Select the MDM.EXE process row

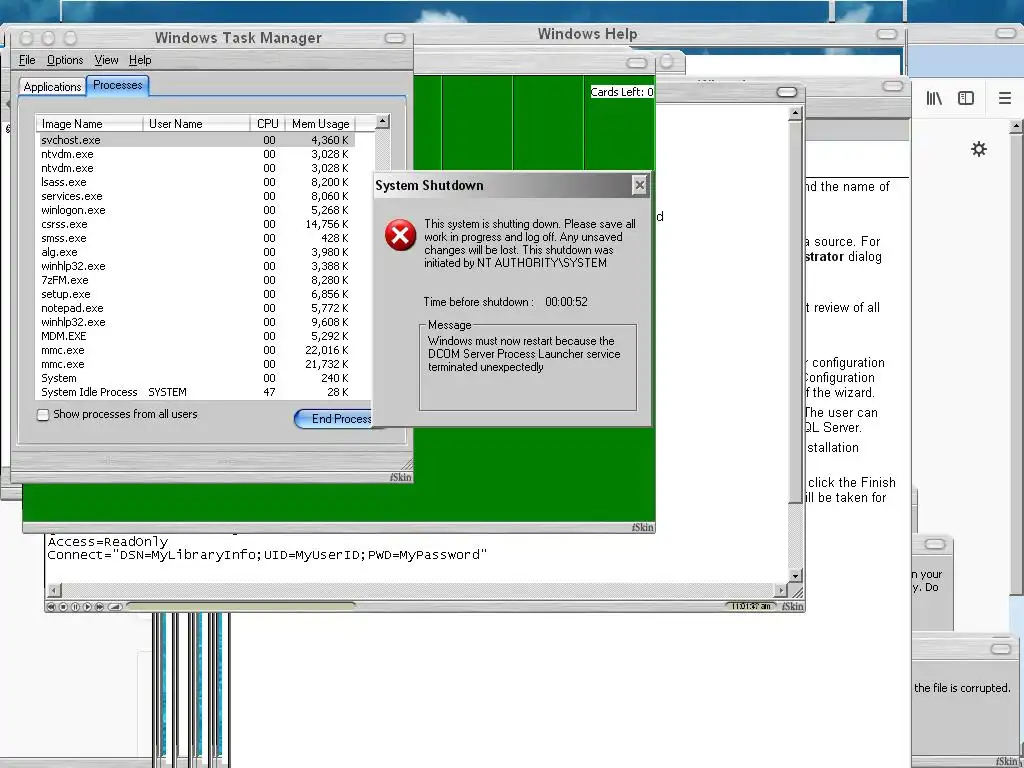(196, 336)
